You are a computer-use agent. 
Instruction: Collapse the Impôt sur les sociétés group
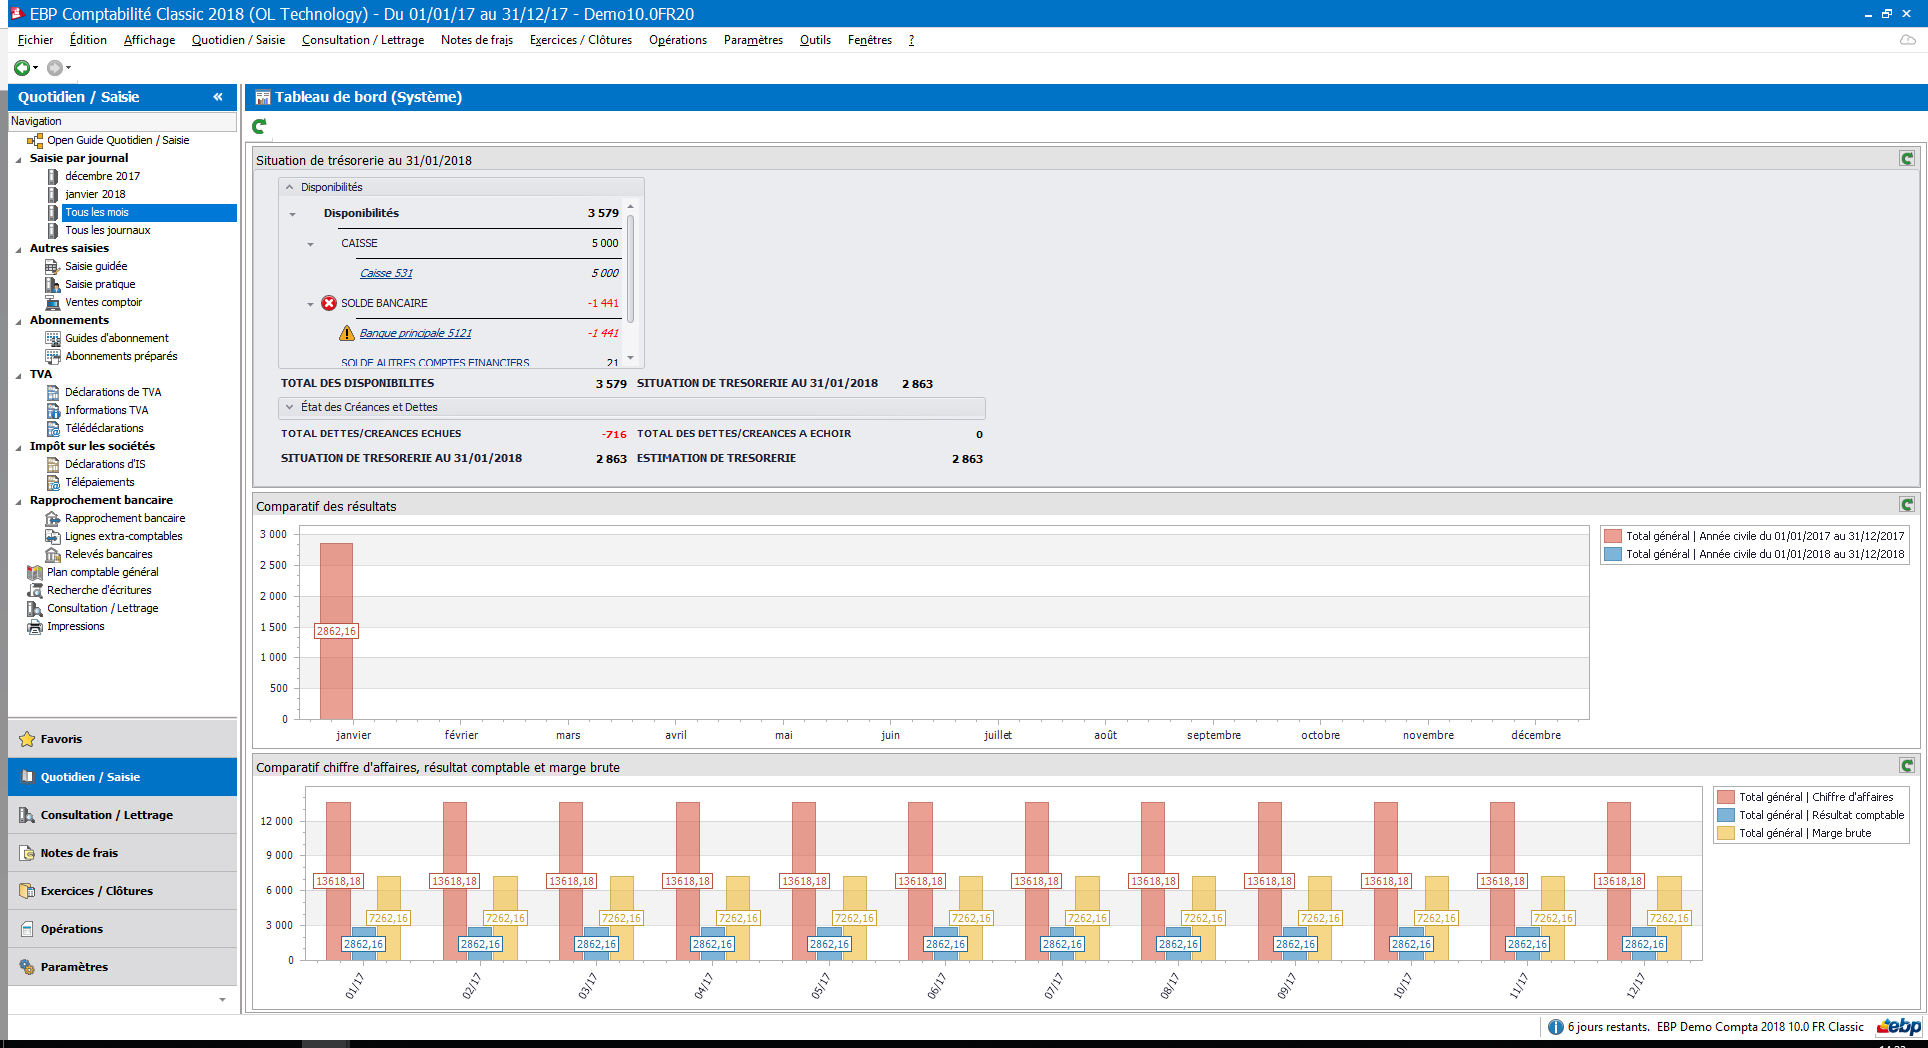coord(18,447)
